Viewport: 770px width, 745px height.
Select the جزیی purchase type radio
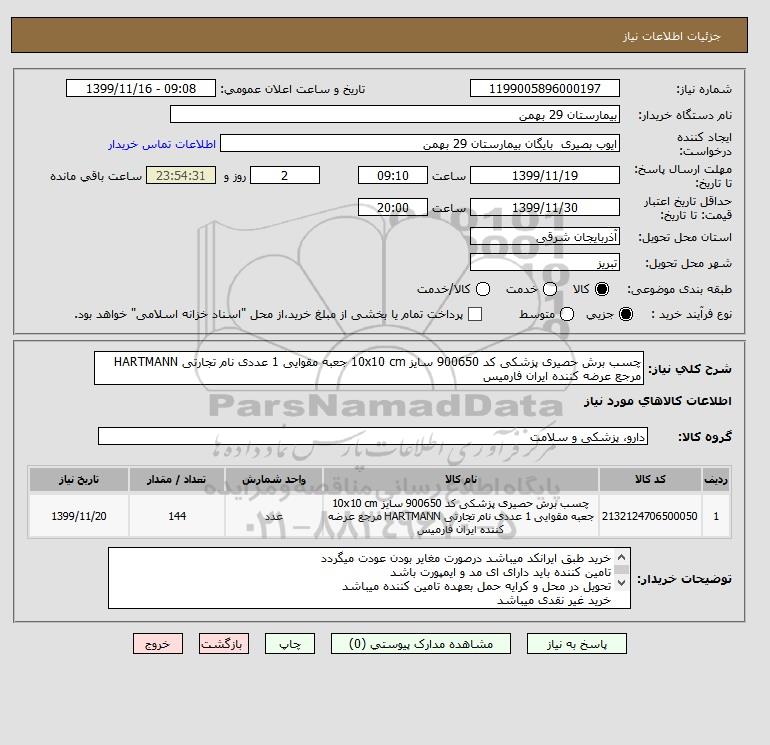point(626,314)
